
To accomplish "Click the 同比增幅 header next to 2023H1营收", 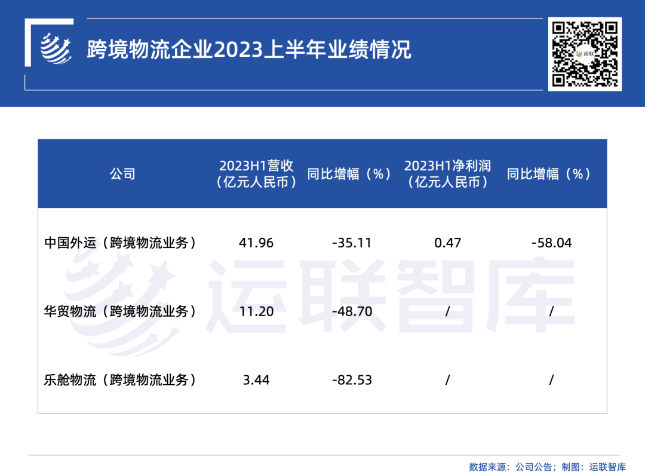I will coord(349,174).
